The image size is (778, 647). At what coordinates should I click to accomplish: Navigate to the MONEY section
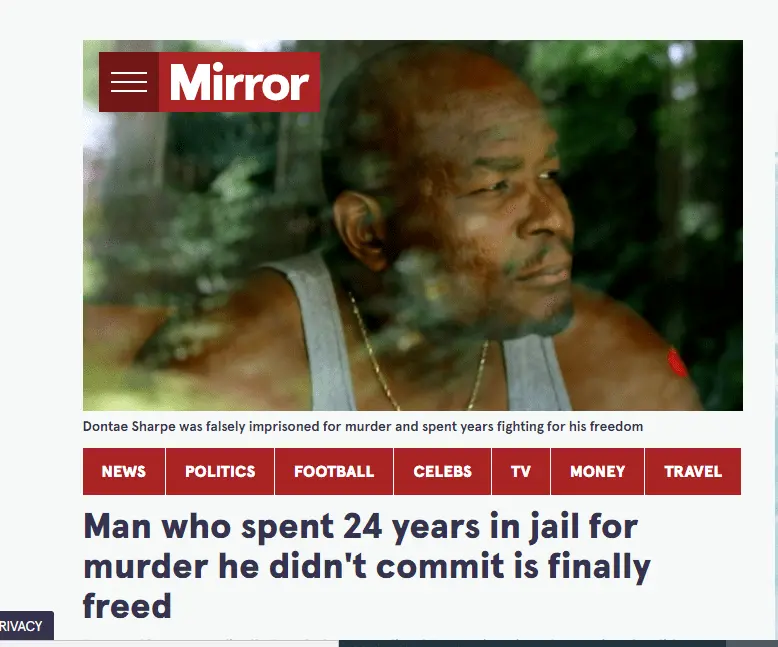[x=597, y=471]
